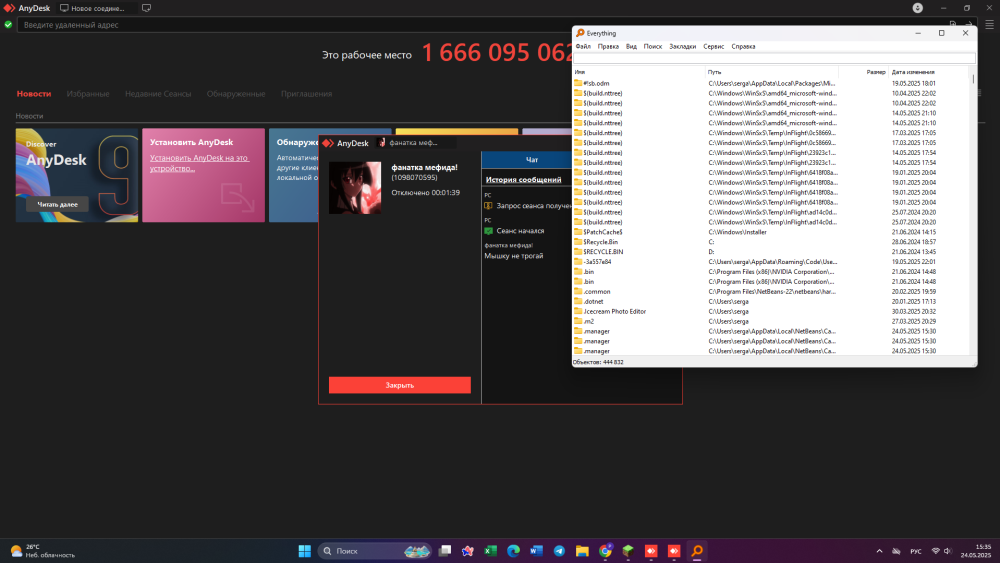Sort by the Имя column header
Viewport: 1000px width, 563px height.
point(638,72)
